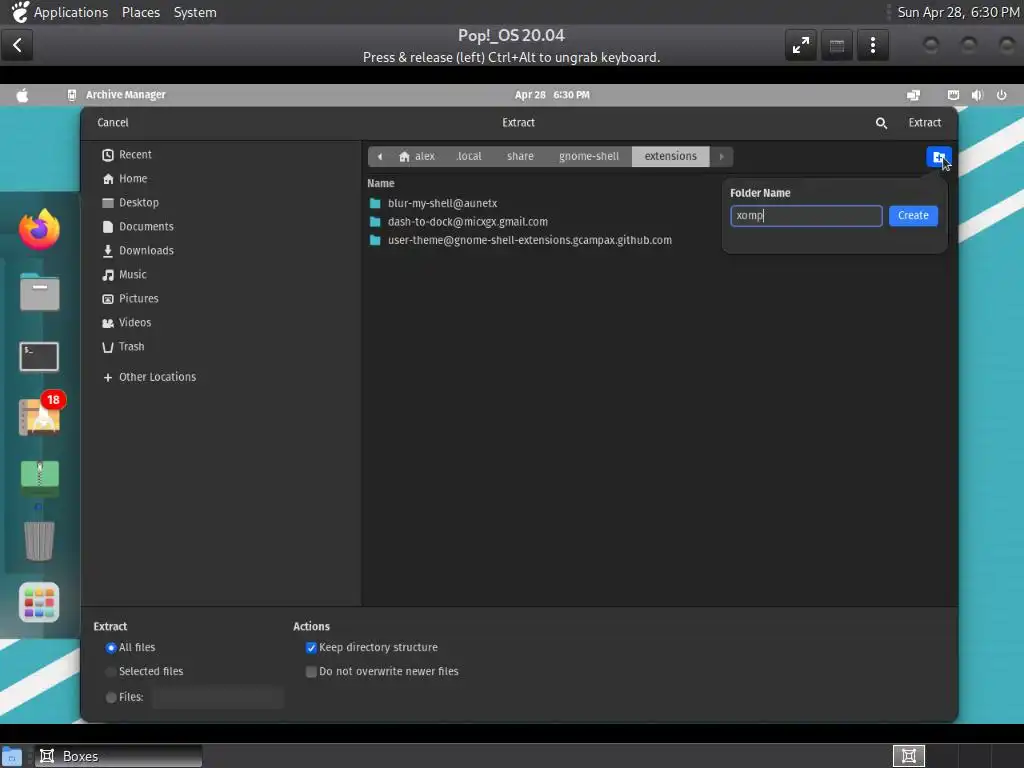Open the Places menu

pos(141,12)
